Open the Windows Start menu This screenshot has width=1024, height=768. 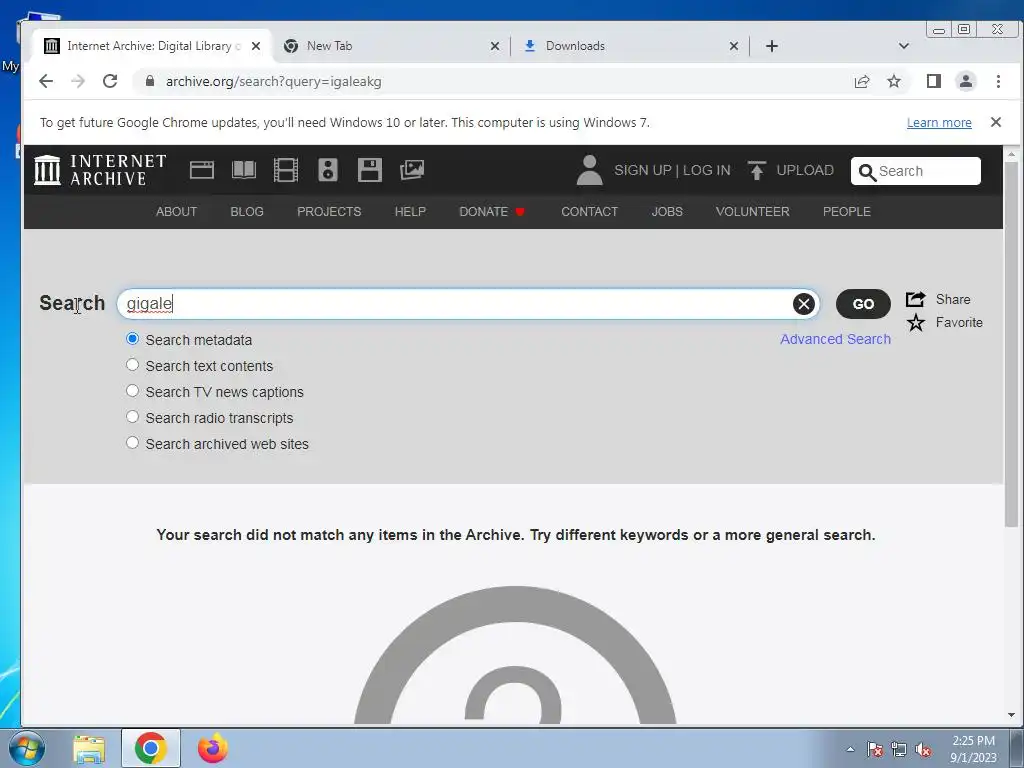click(27, 748)
